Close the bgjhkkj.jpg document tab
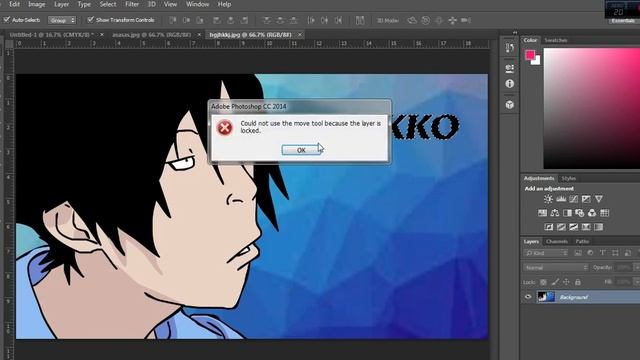The height and width of the screenshot is (360, 640). (300, 35)
